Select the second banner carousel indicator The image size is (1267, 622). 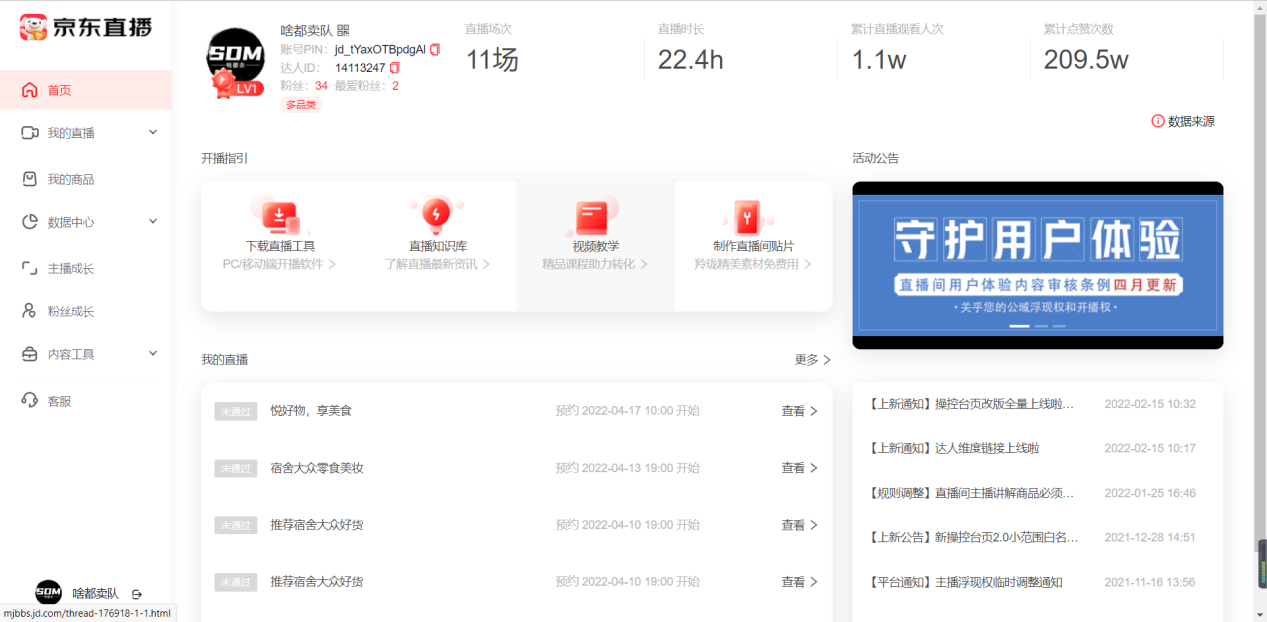pyautogui.click(x=1041, y=326)
